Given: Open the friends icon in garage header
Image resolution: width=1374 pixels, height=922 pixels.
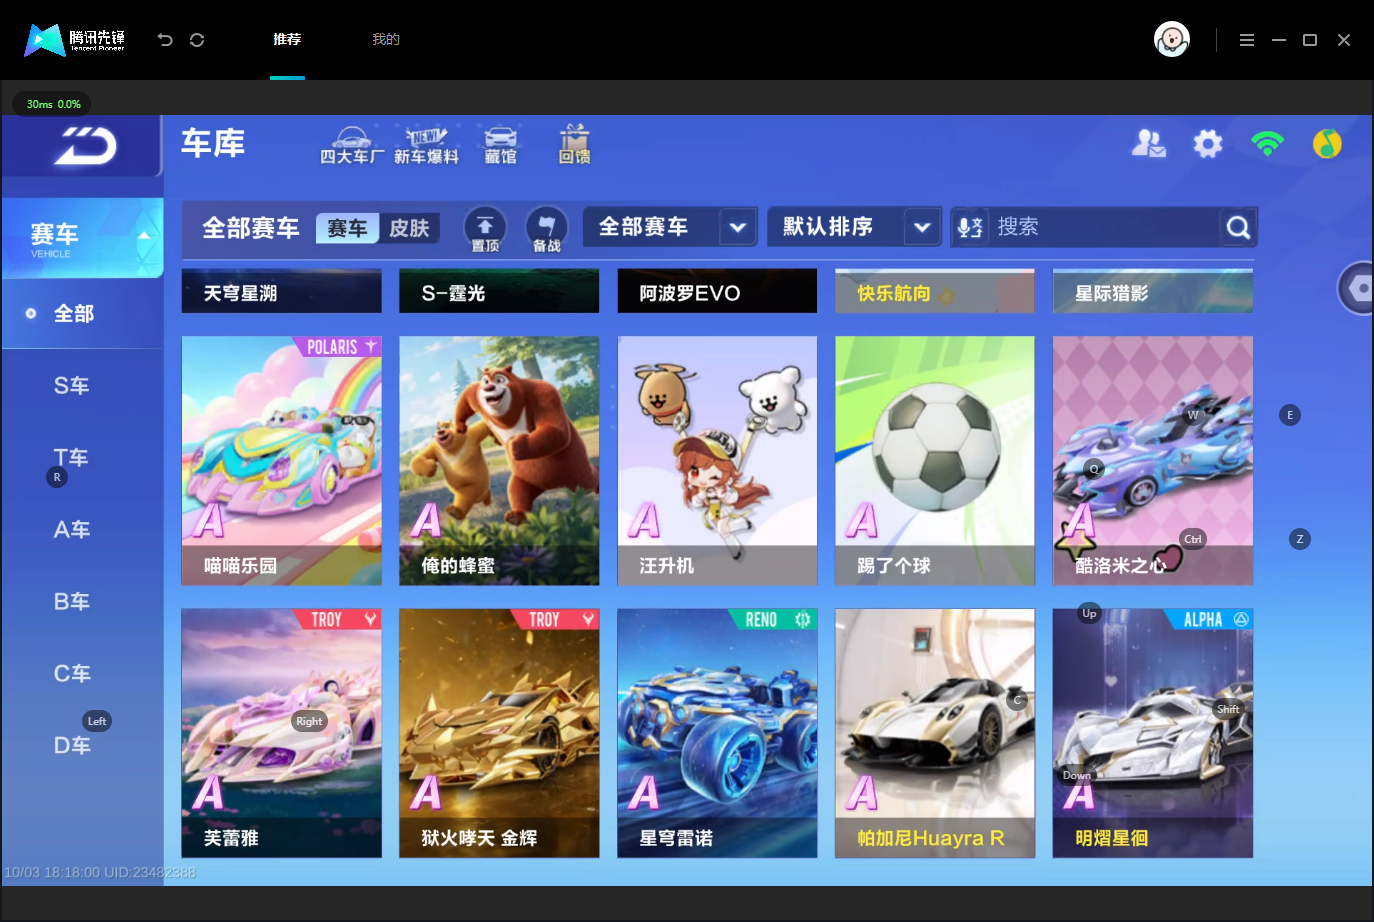Looking at the screenshot, I should point(1148,144).
